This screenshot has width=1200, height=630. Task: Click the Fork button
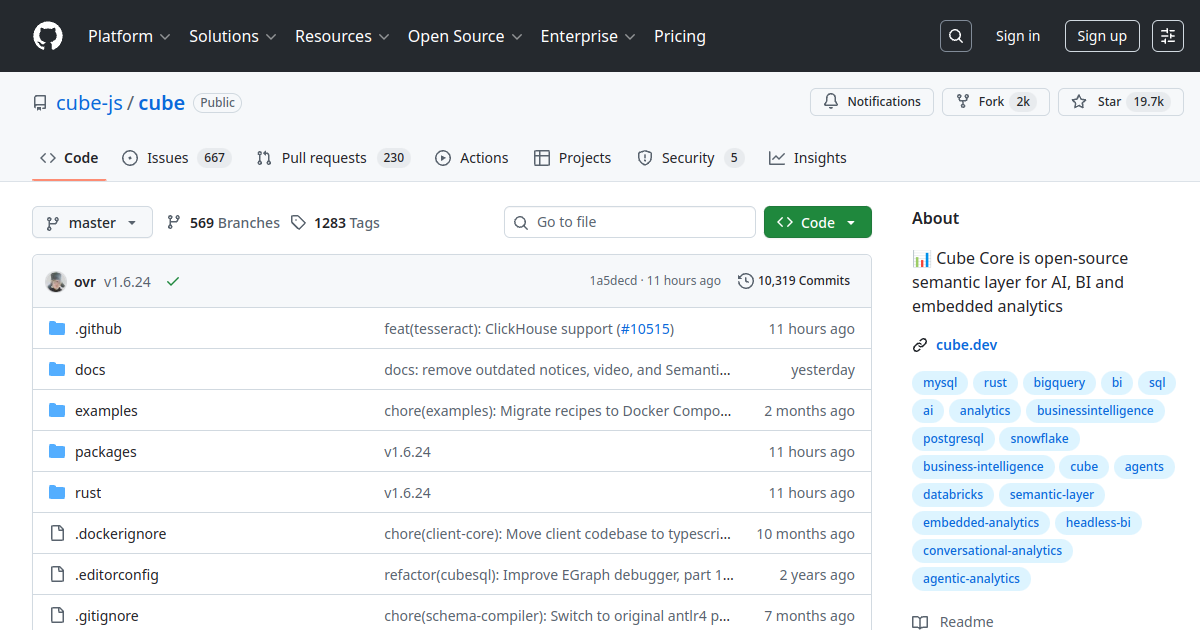pyautogui.click(x=981, y=102)
